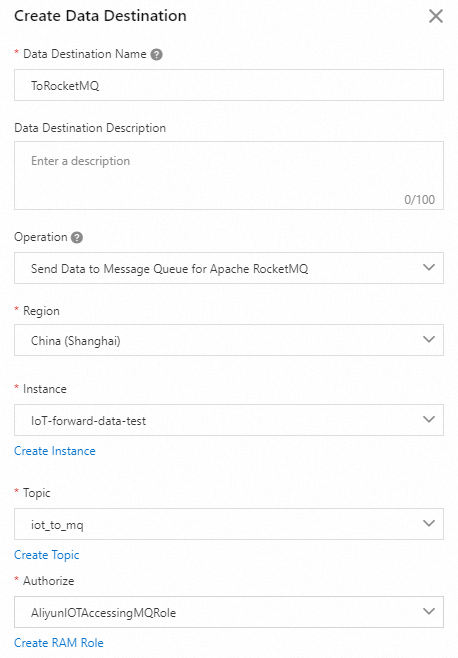
Task: Close the Create Data Destination dialog
Action: point(436,16)
